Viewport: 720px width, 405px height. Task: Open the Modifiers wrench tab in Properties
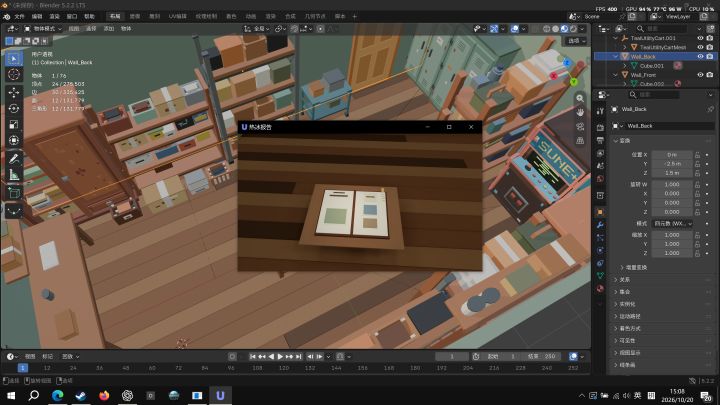click(x=600, y=225)
